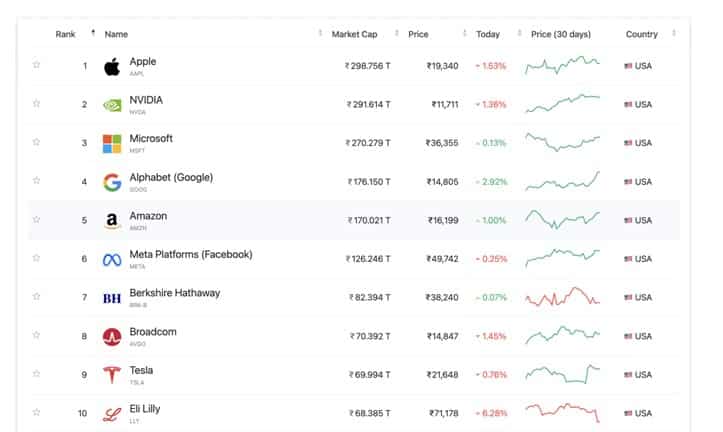Click Amazon market cap ₹170.021 T
This screenshot has width=723, height=432.
(369, 220)
